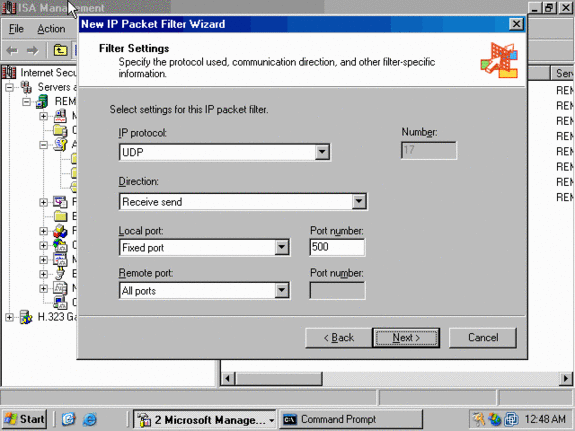The image size is (575, 431).
Task: Select the REM server icon in tree
Action: 42,102
